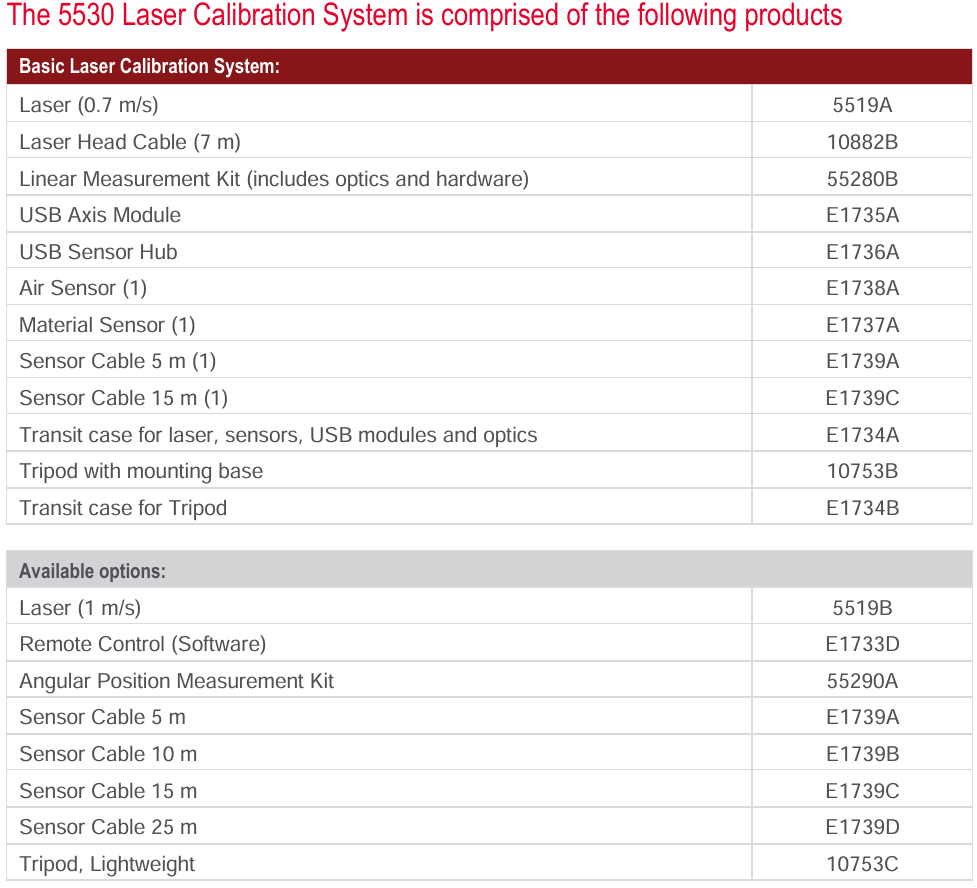Select the Laser (1 m/s) option
The height and width of the screenshot is (888, 977).
80,608
